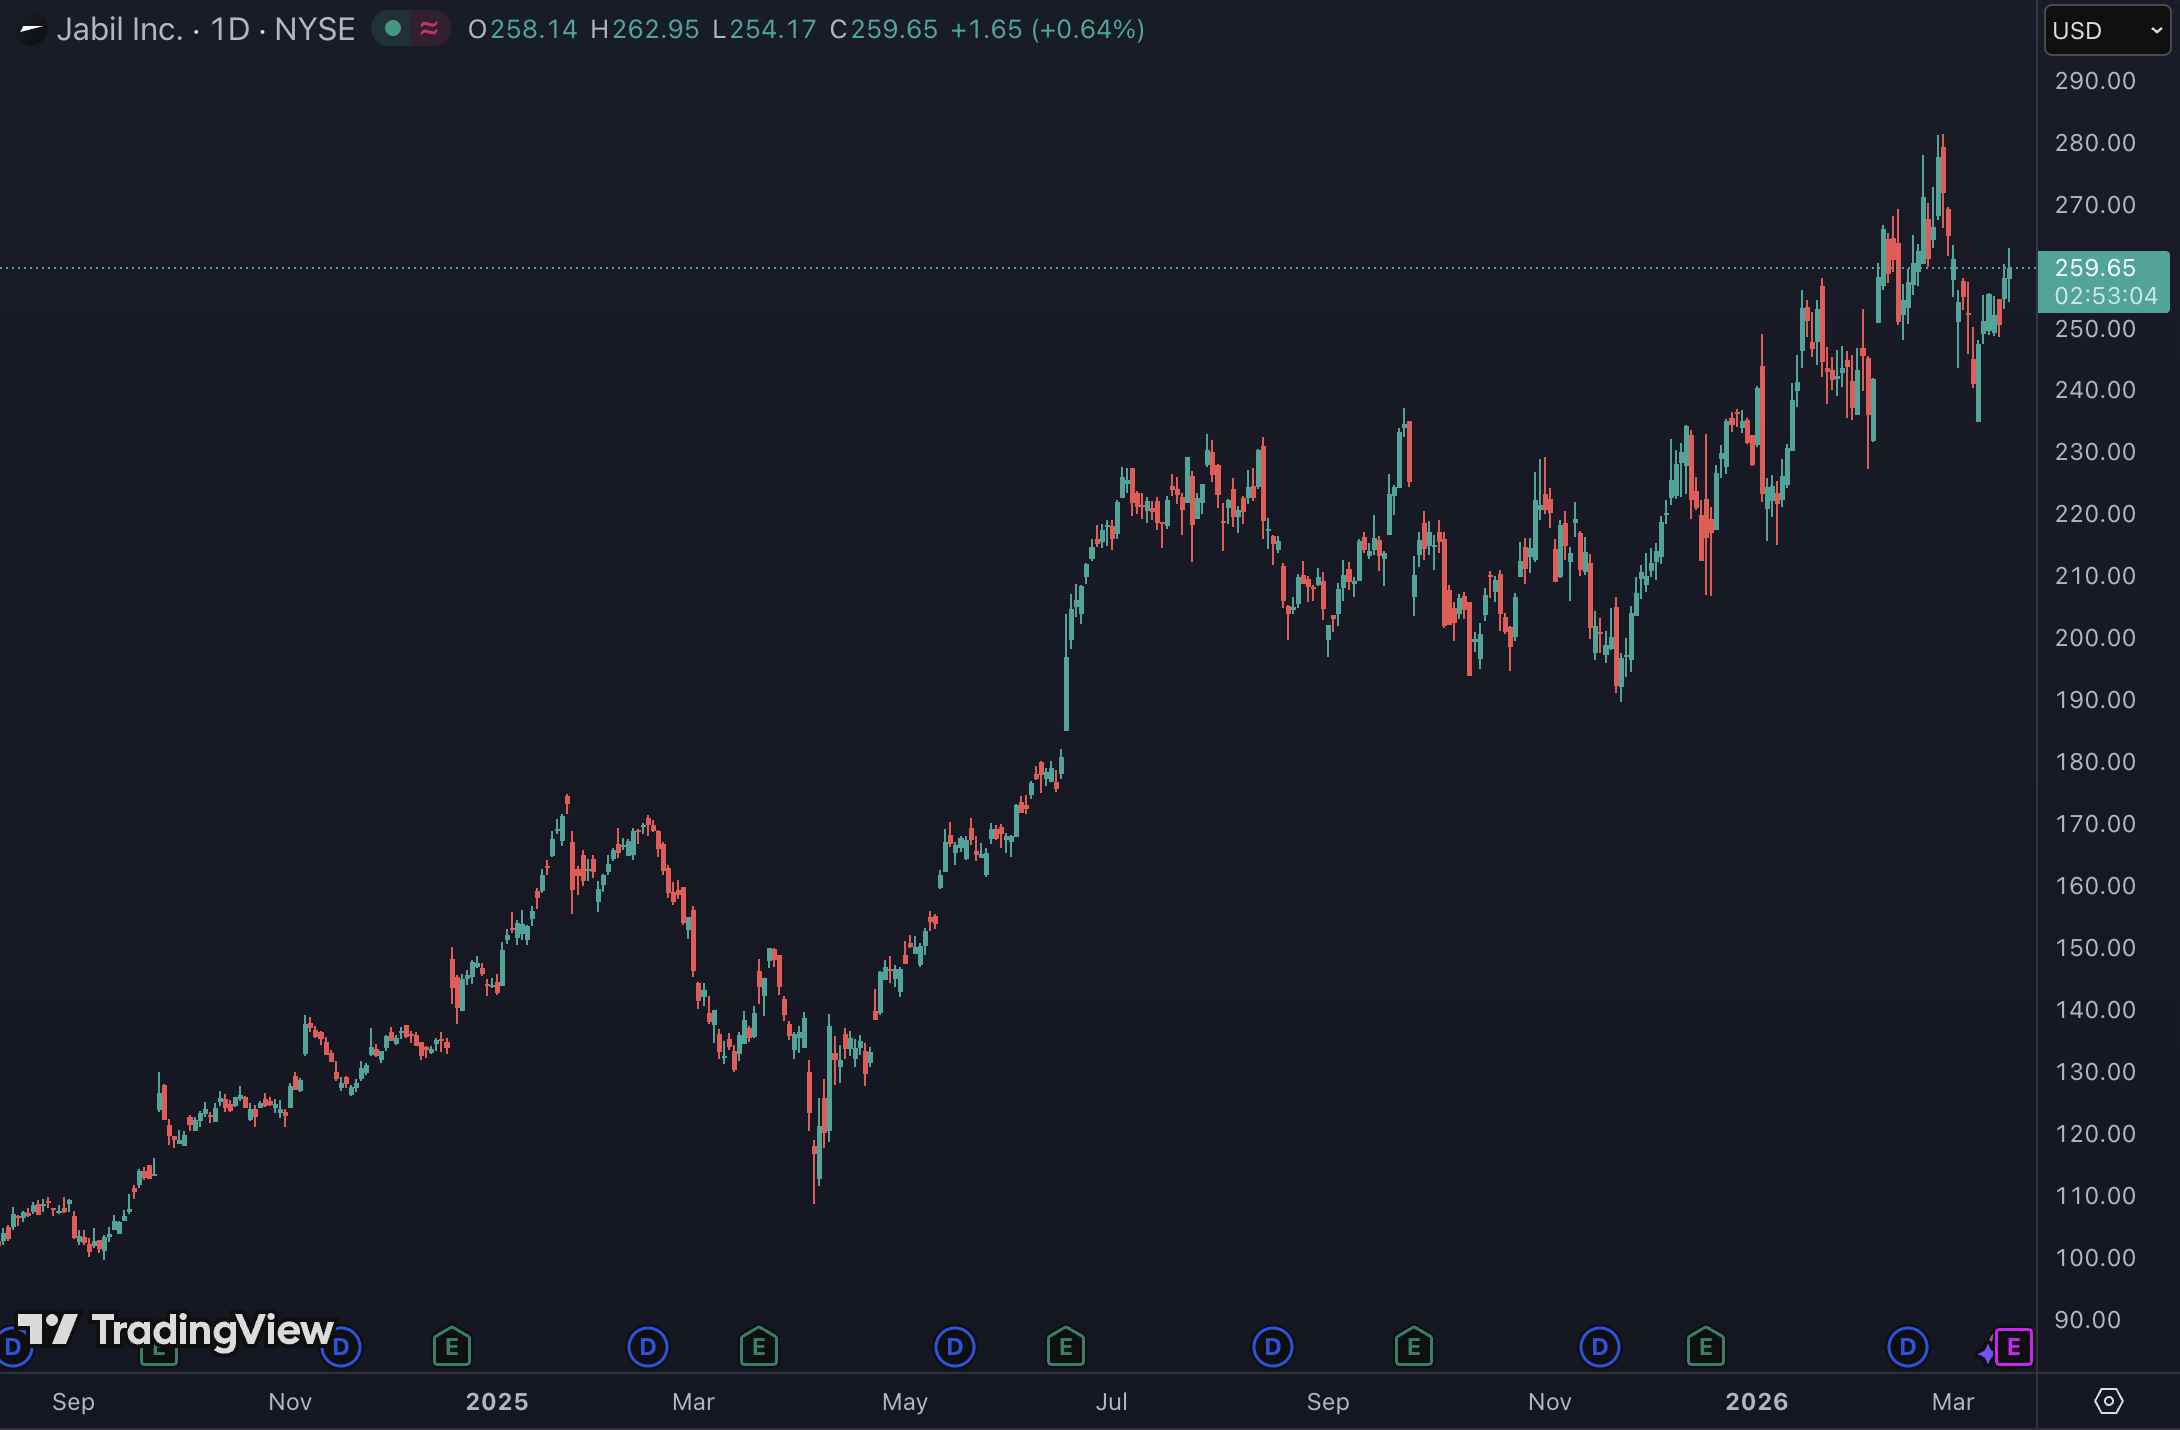Click the purple upcoming earnings marker

pos(2014,1347)
